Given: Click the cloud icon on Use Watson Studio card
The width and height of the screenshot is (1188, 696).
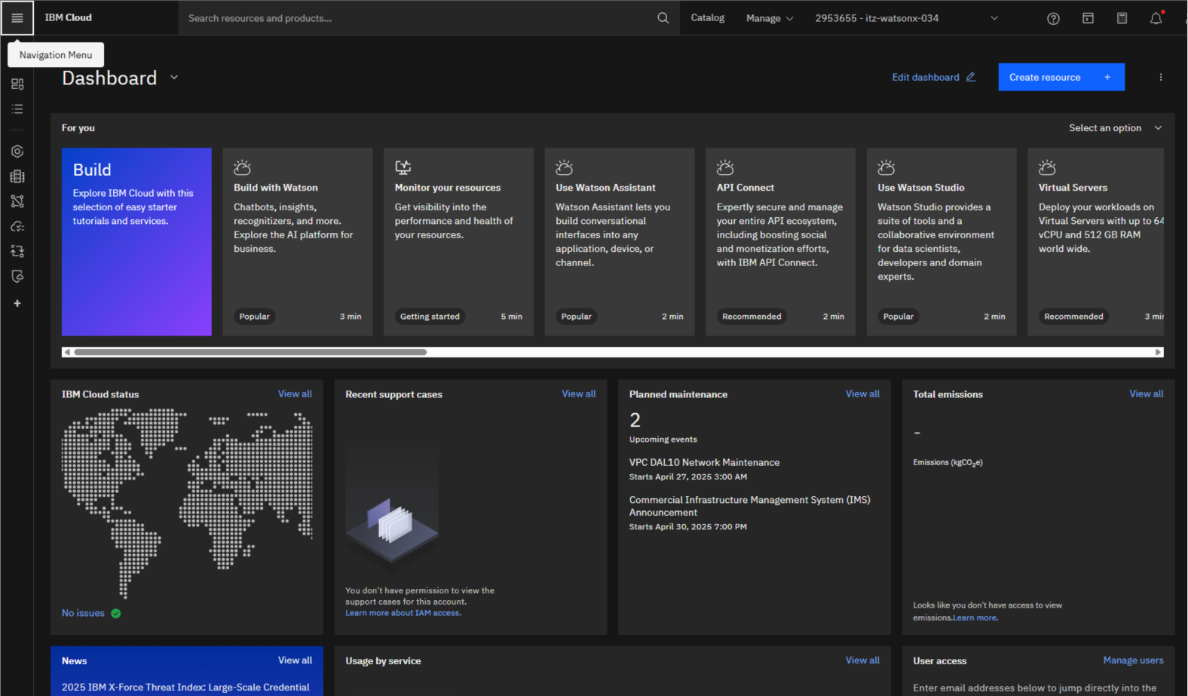Looking at the screenshot, I should [886, 167].
